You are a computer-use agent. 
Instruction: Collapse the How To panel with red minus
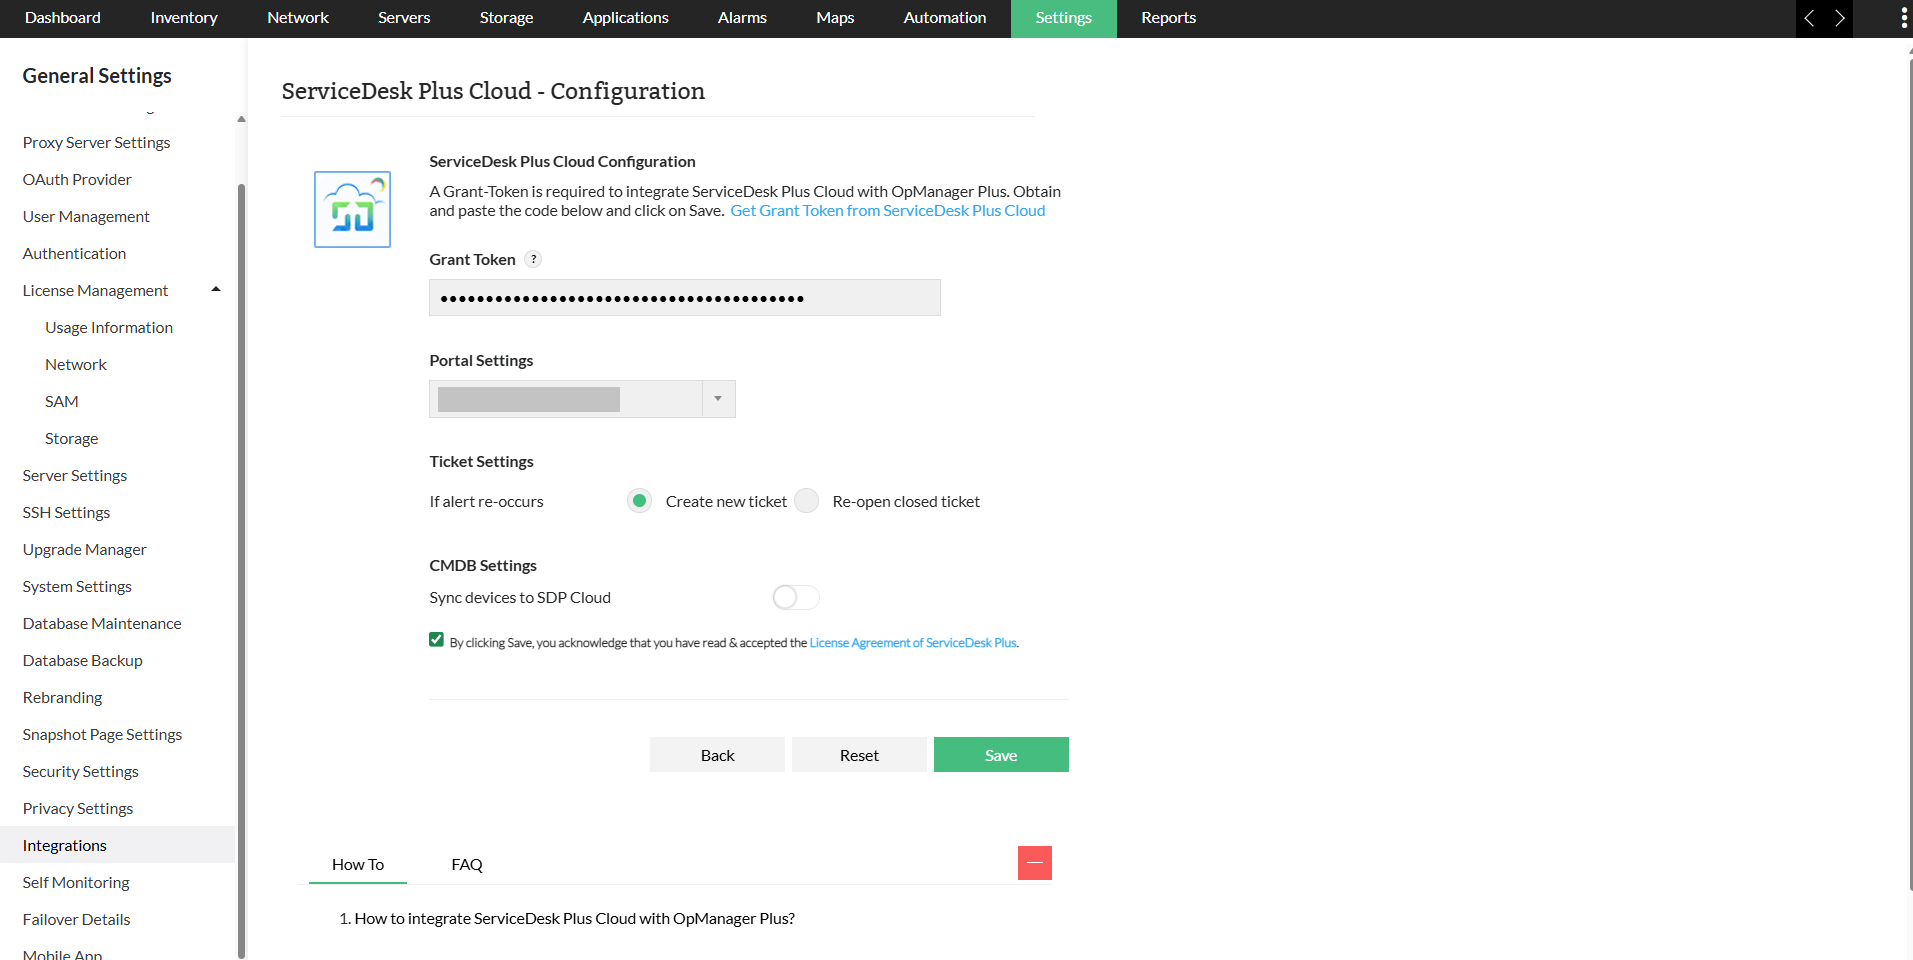[1035, 863]
